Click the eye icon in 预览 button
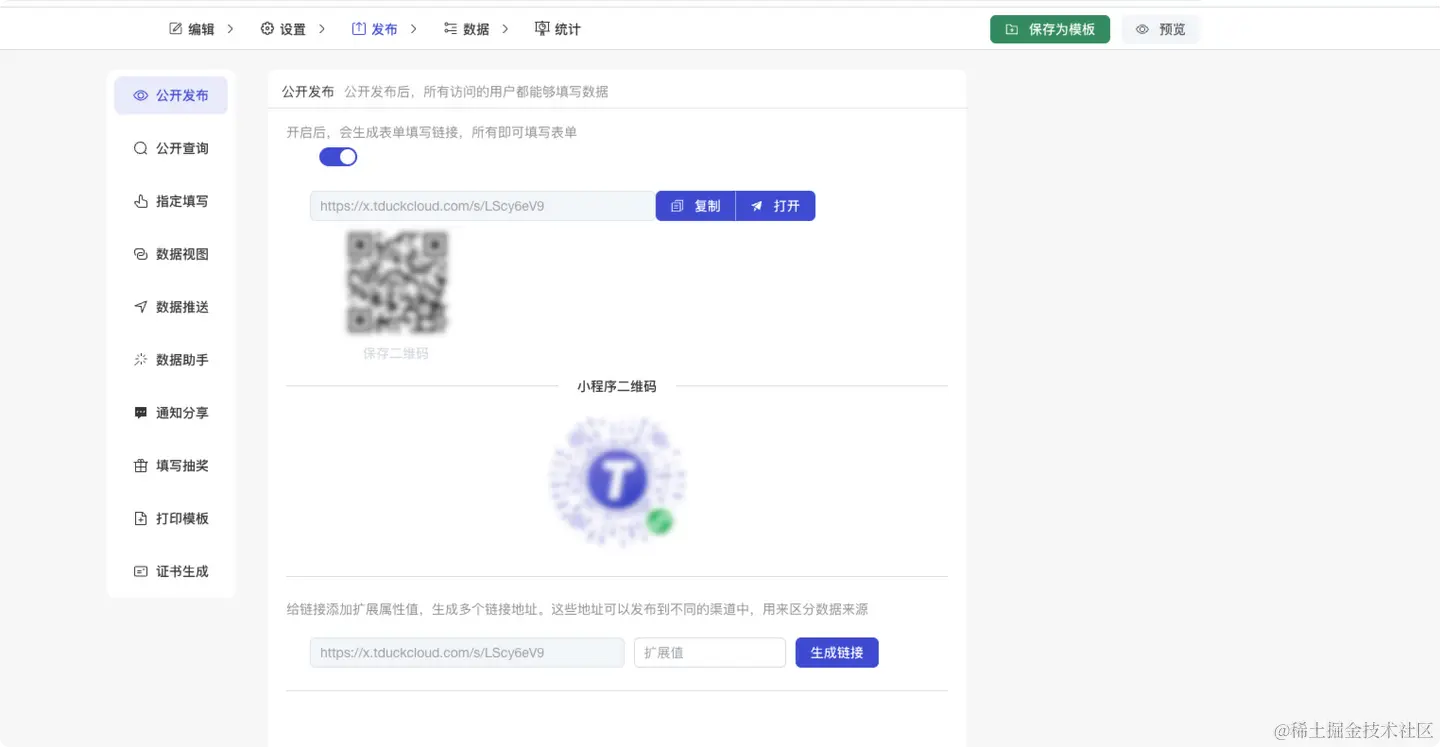 click(1142, 30)
